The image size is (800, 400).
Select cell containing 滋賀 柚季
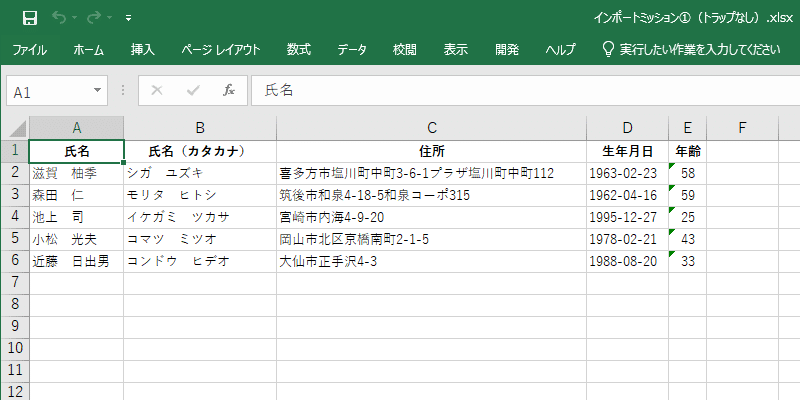click(77, 173)
